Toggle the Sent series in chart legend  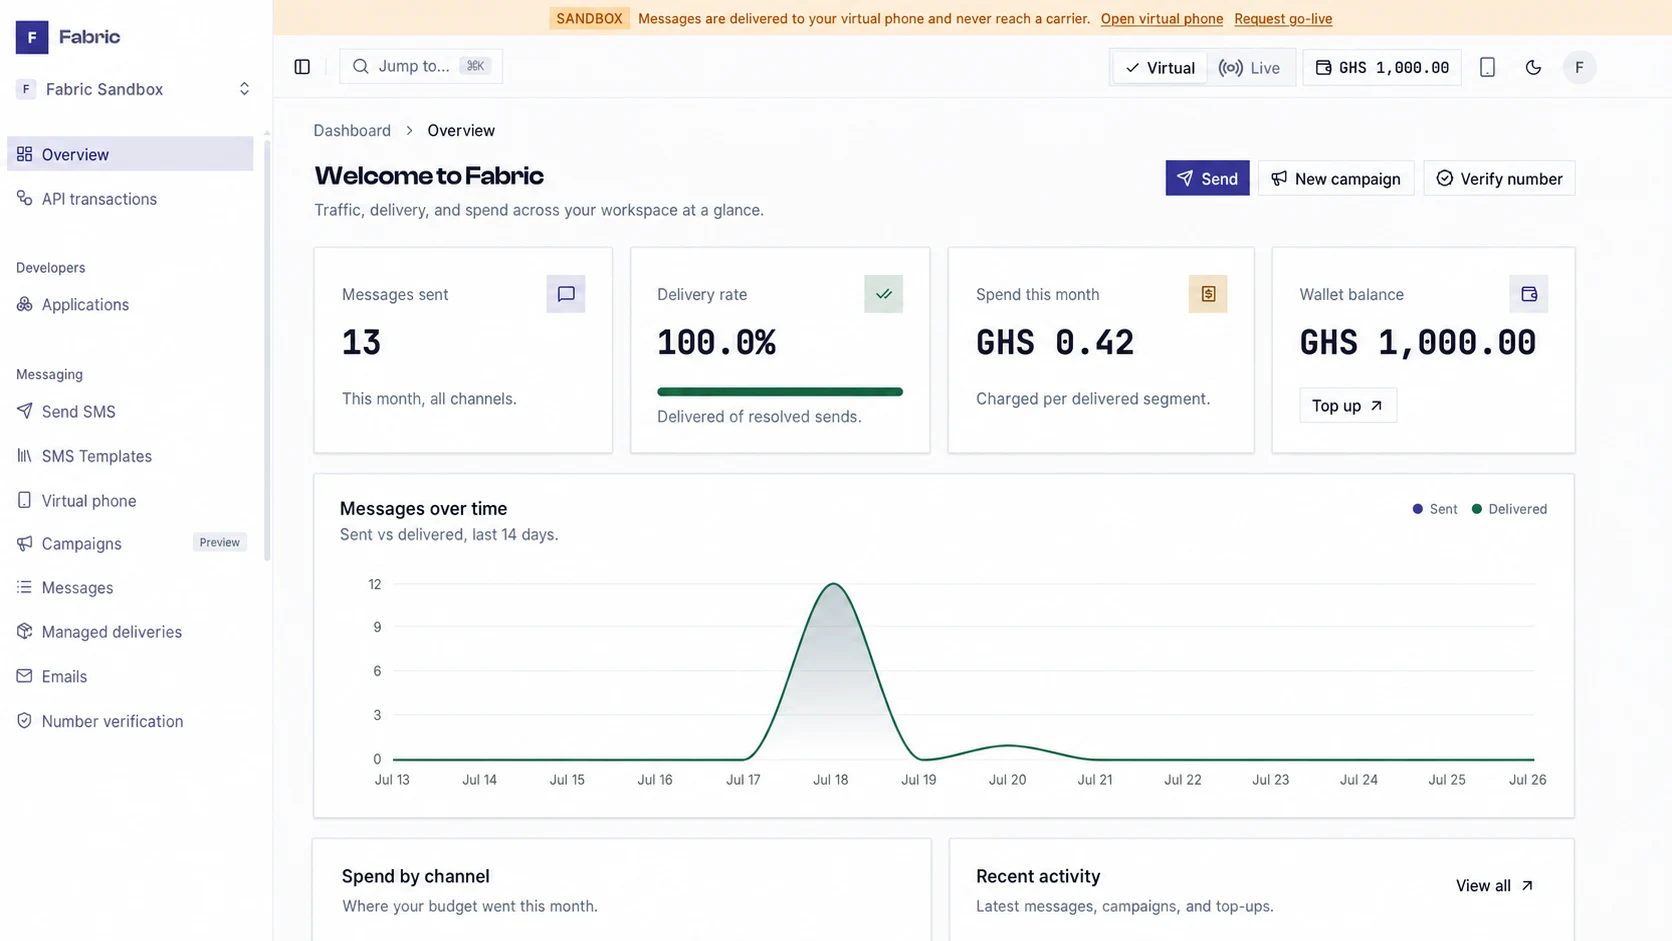click(x=1435, y=509)
